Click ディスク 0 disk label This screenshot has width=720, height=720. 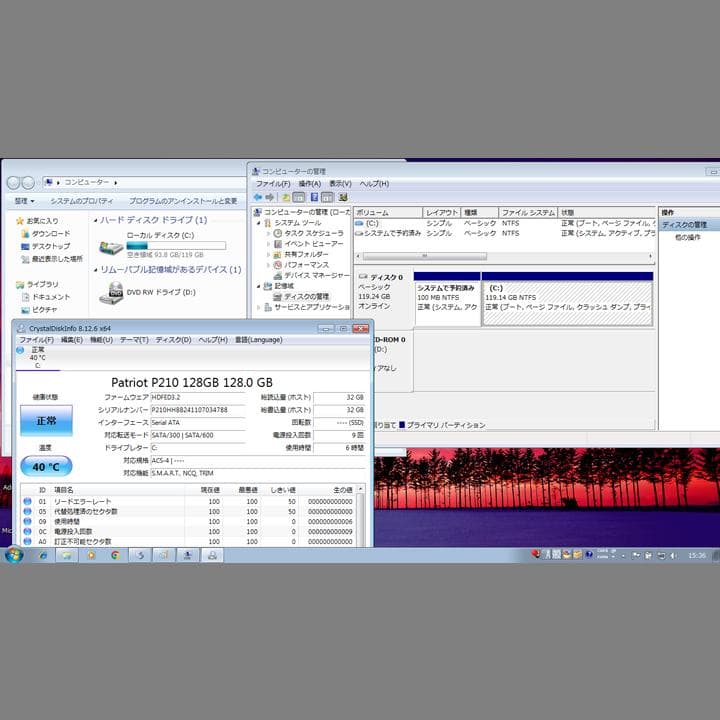(386, 277)
